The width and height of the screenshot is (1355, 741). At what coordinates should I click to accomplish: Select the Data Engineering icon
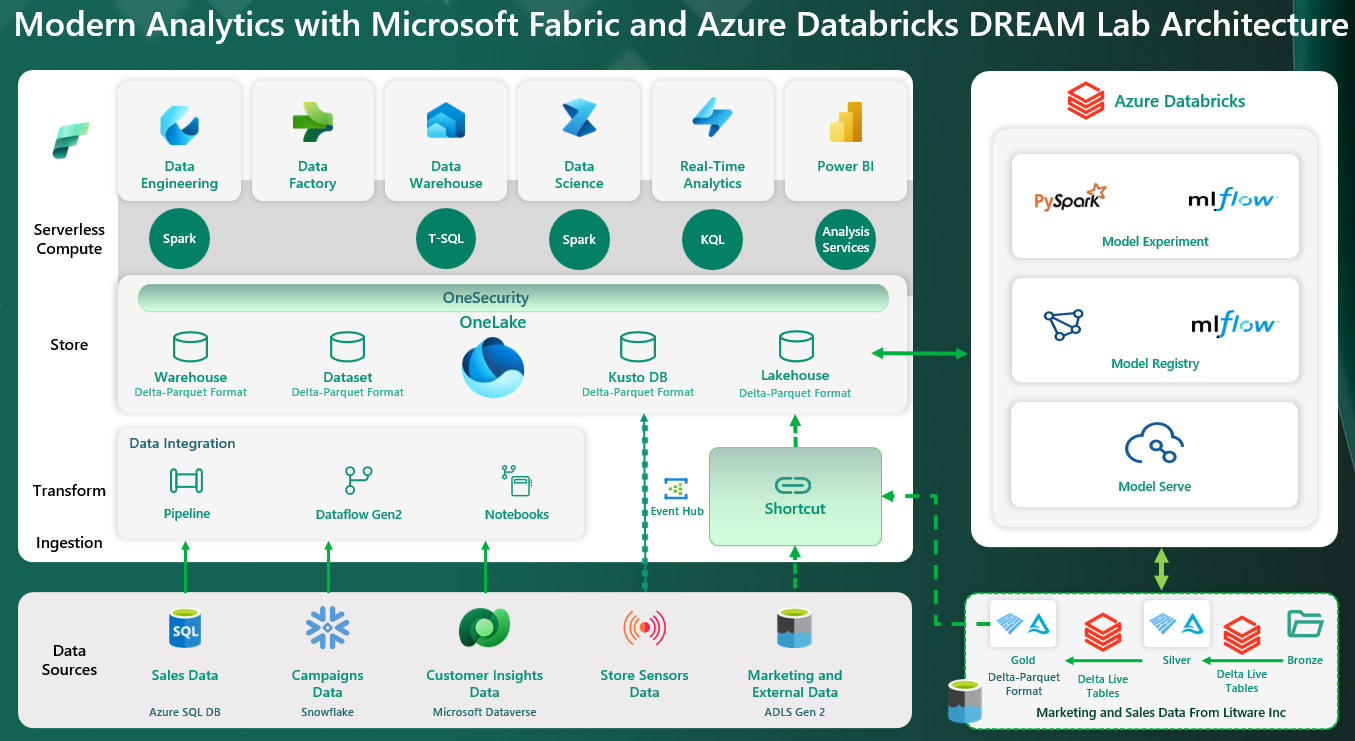click(x=180, y=125)
